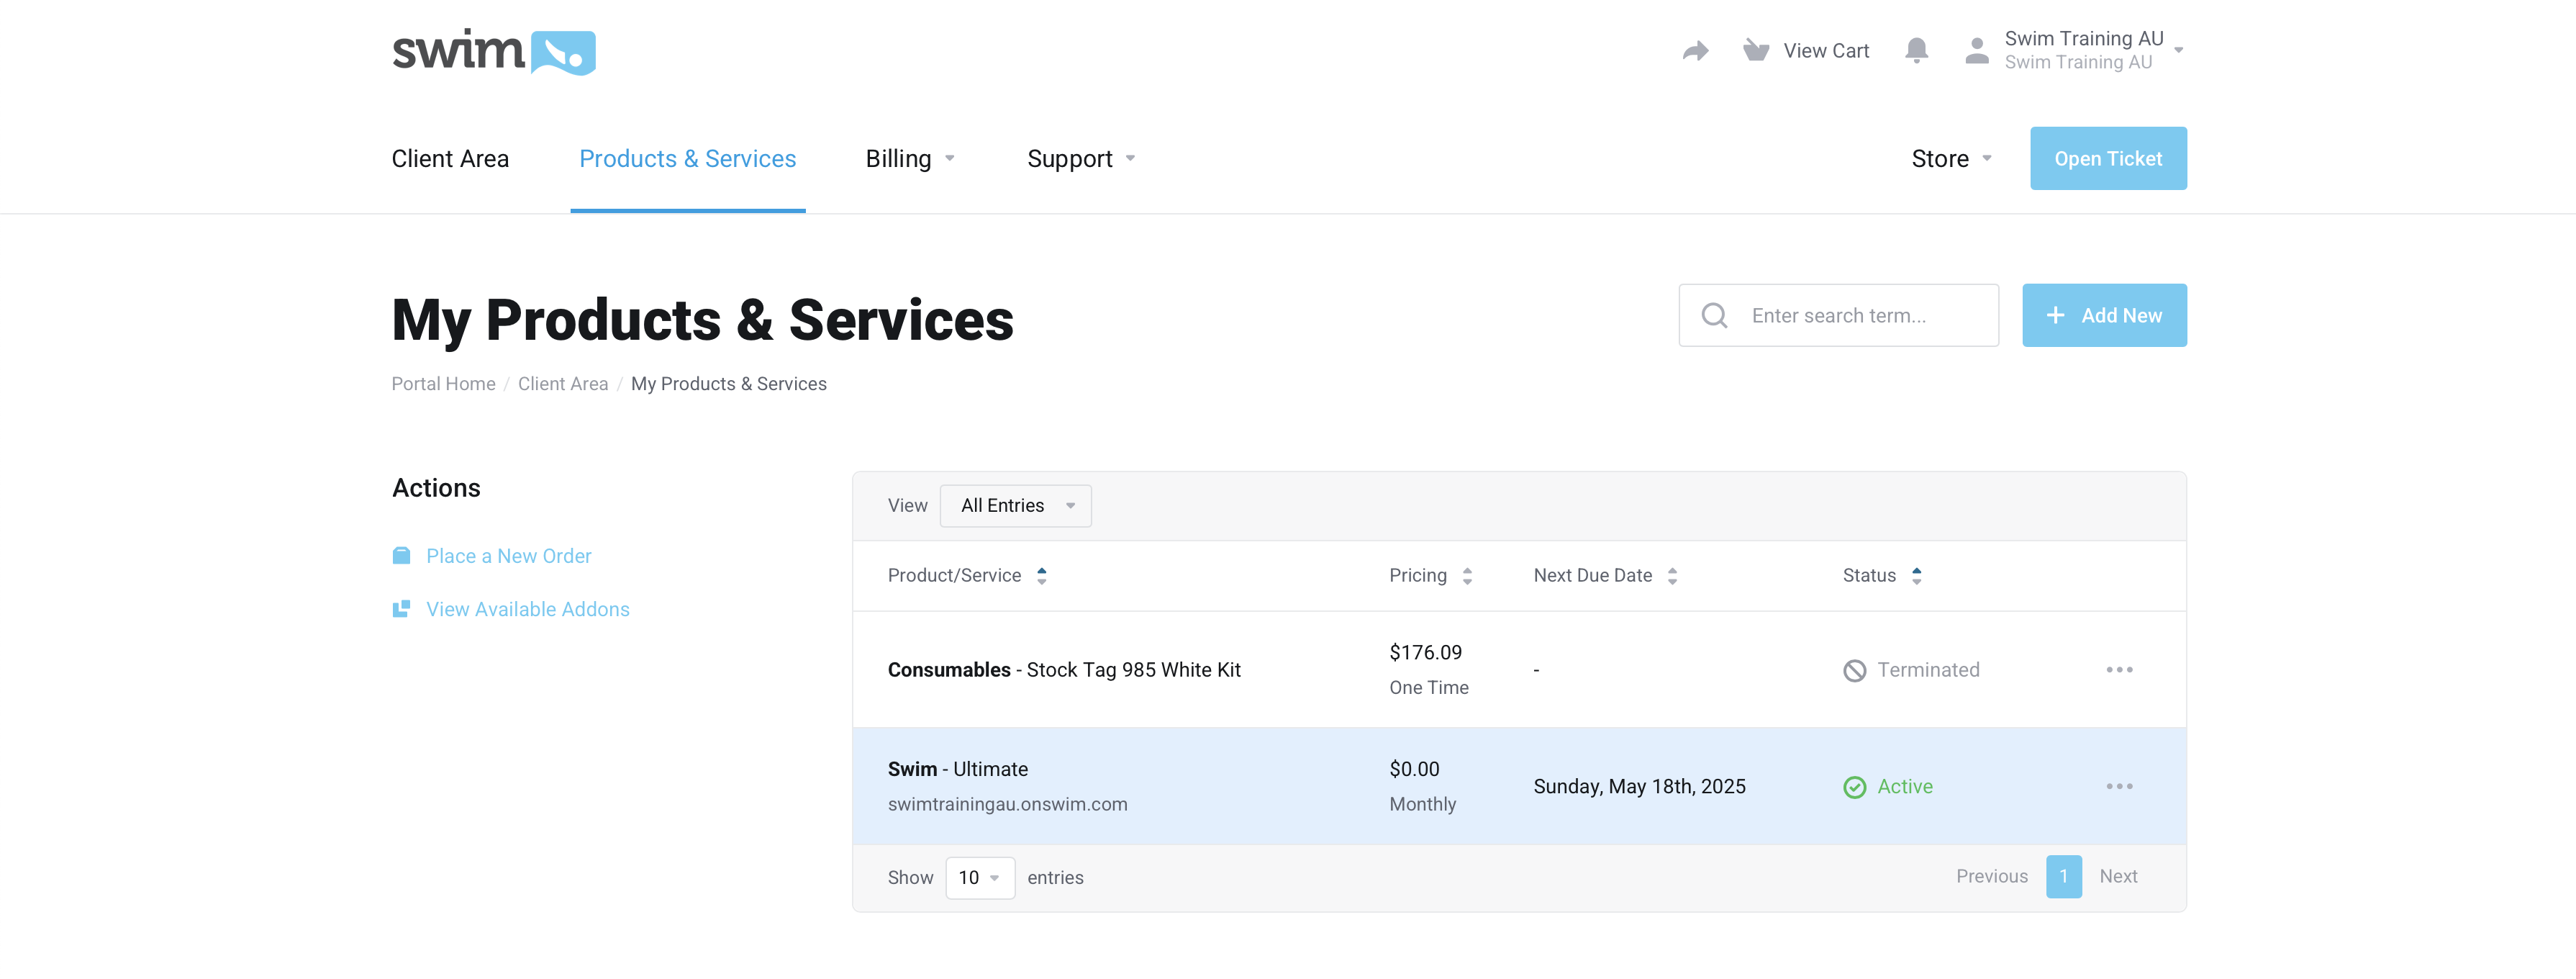Click the Active status label
Viewport: 2576px width, 979px height.
1904,787
